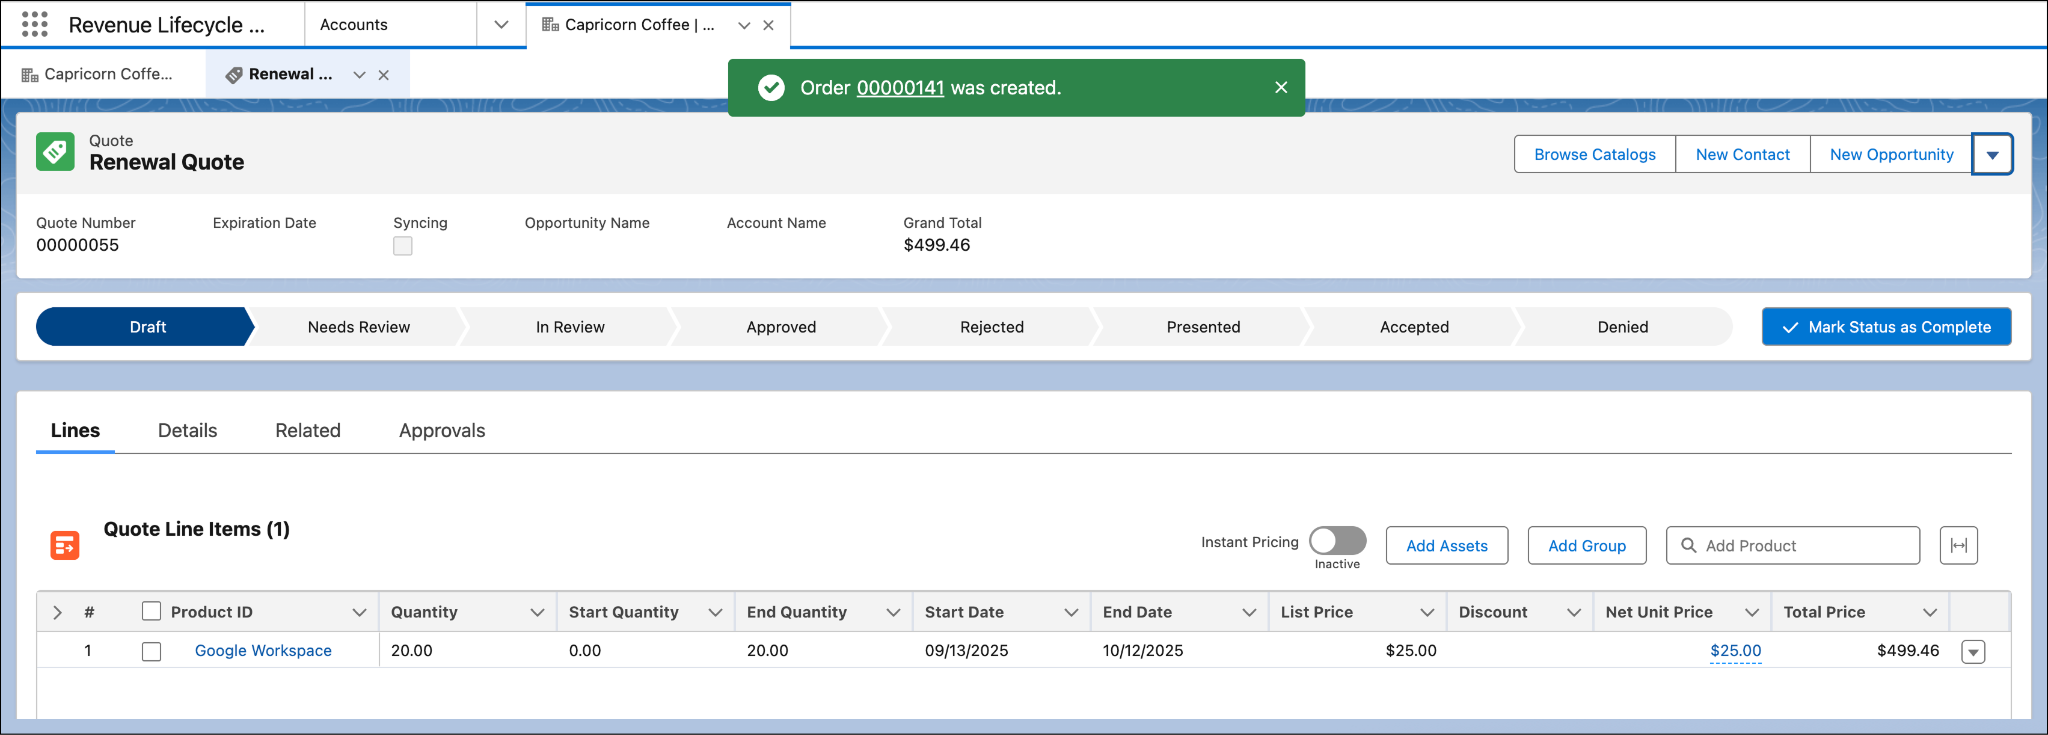Click Add Assets button
This screenshot has height=735, width=2048.
point(1447,545)
